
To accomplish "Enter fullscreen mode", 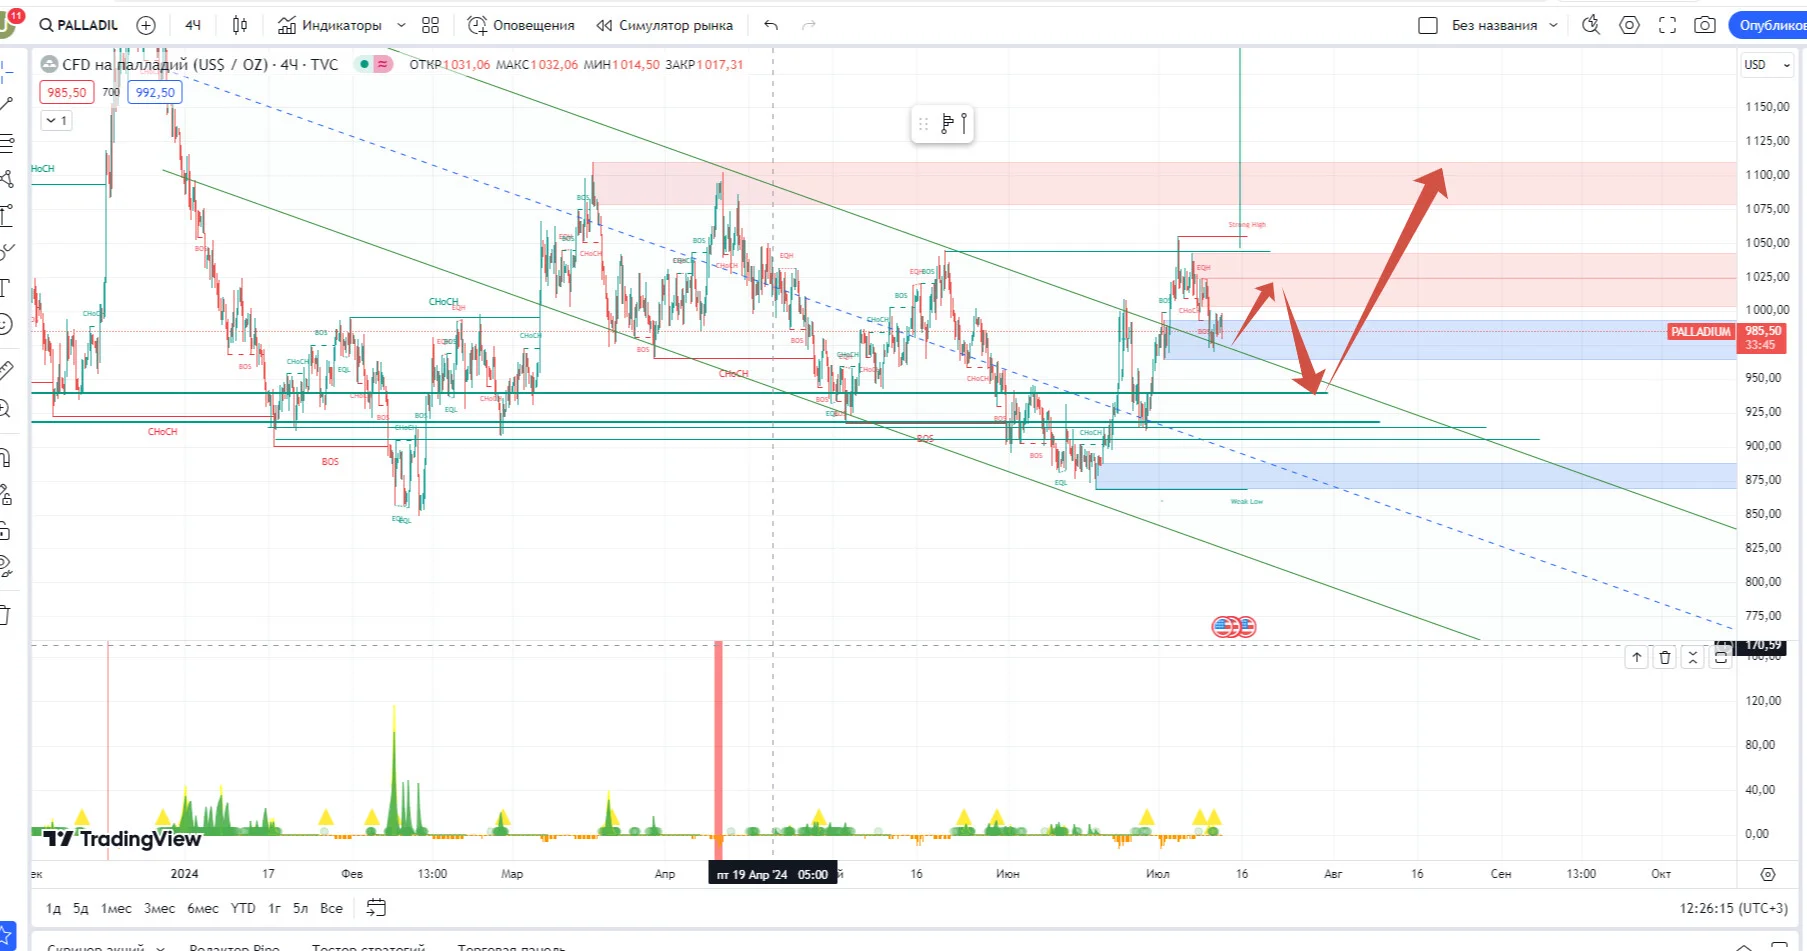I will pos(1667,25).
